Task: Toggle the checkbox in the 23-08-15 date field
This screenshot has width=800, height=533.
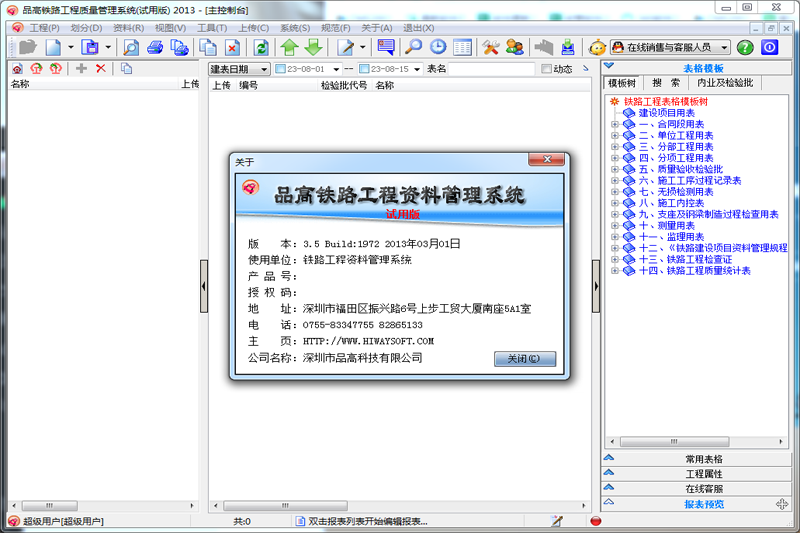Action: click(x=364, y=69)
